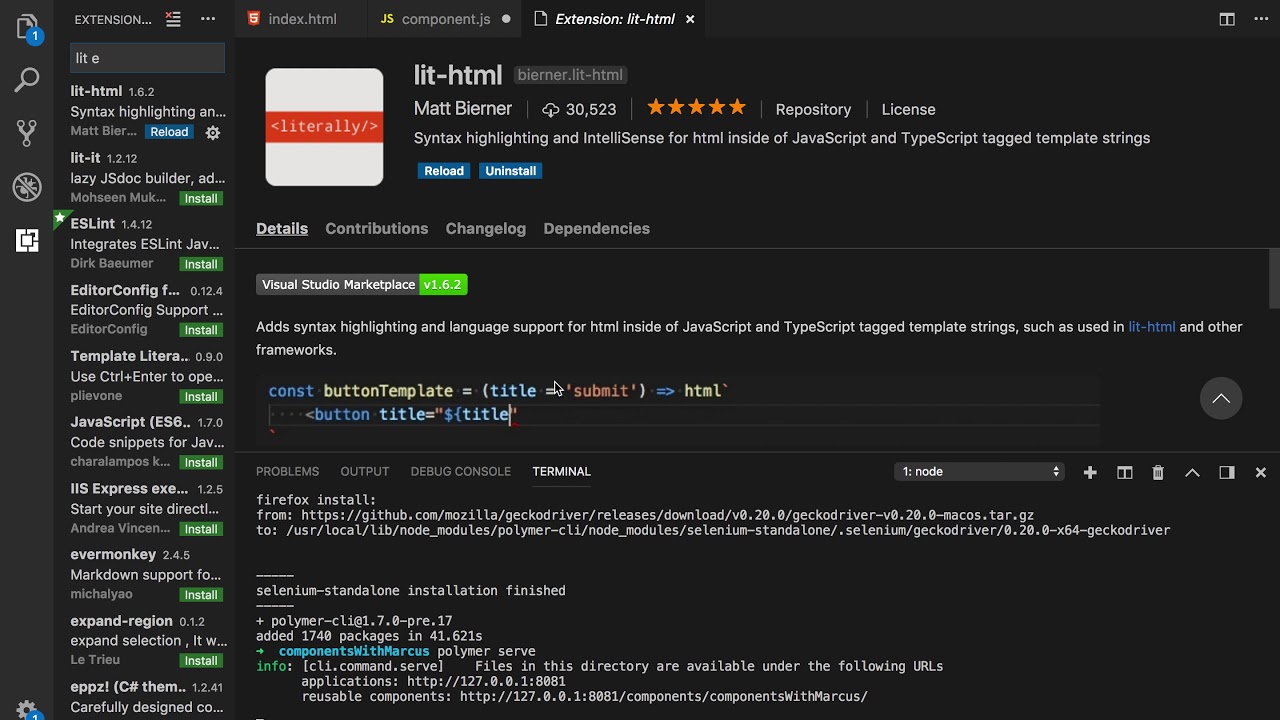Select the Terminal panel tab
Screen dimensions: 1280x720
[561, 472]
